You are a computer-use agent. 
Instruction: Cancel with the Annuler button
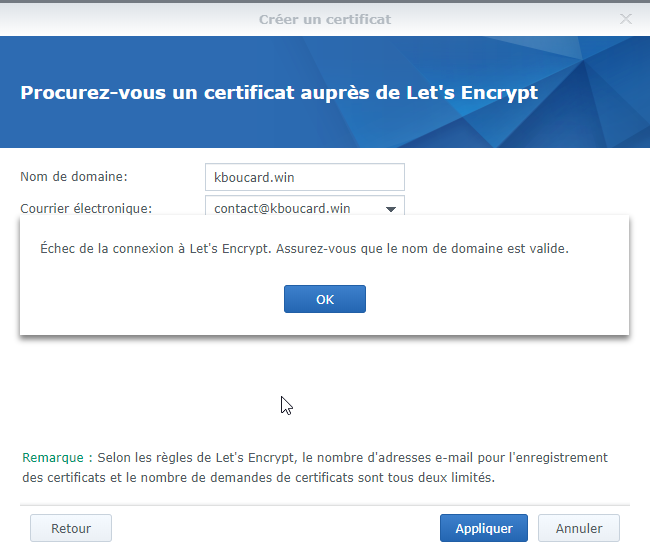(x=578, y=528)
